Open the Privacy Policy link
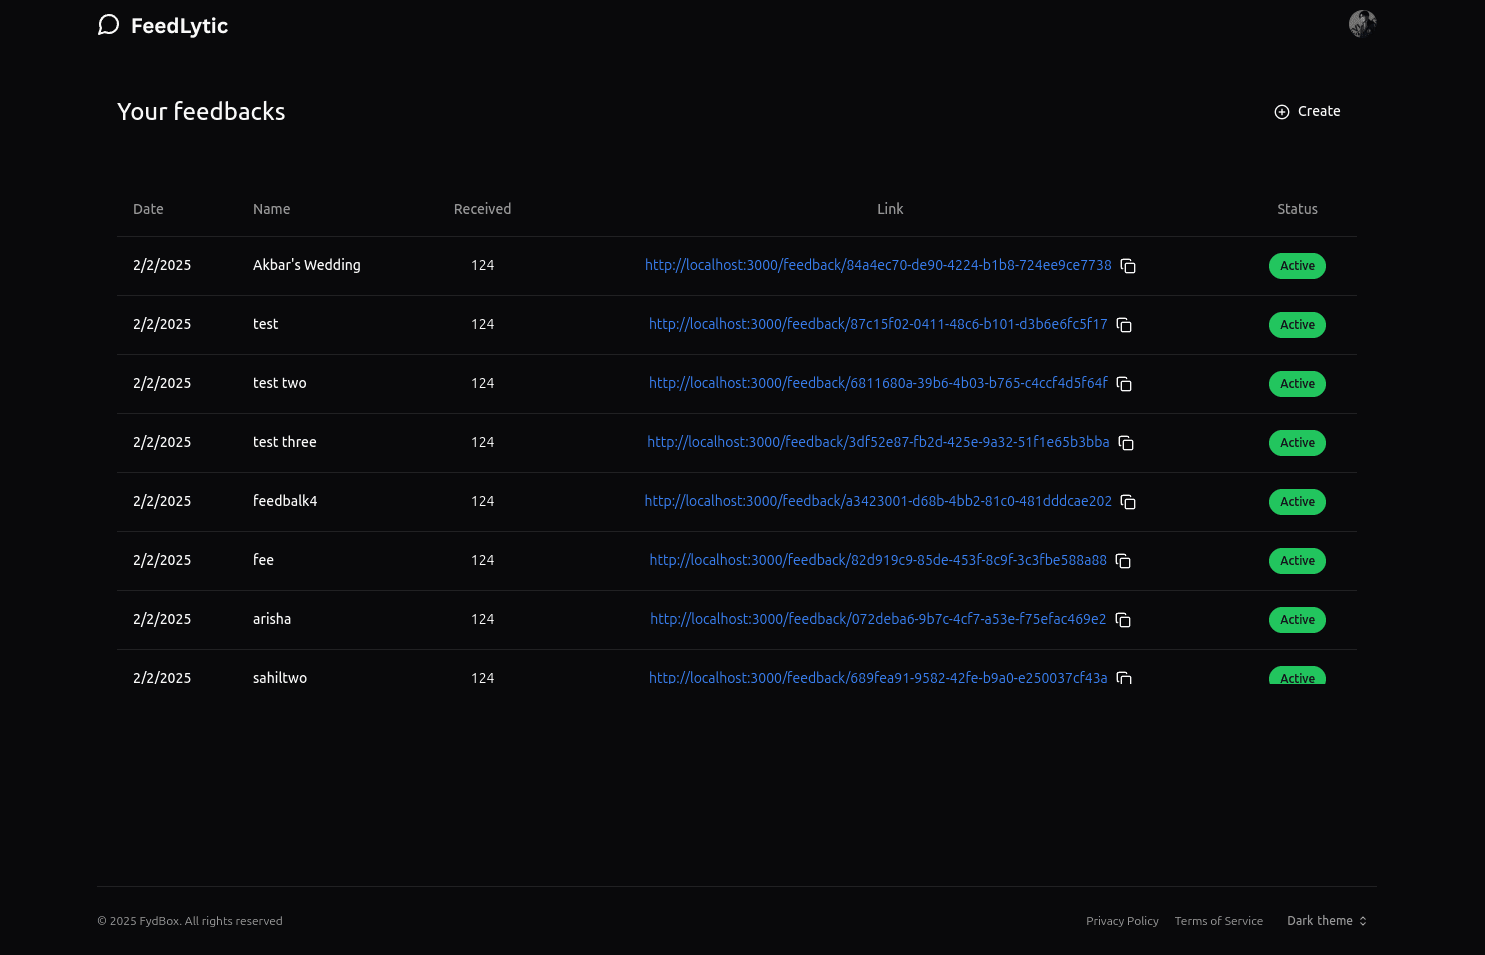This screenshot has height=955, width=1485. pos(1122,921)
